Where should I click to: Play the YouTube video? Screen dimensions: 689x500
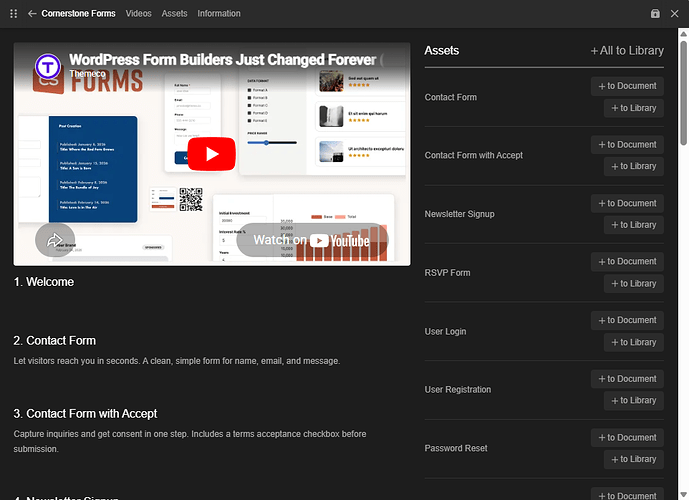(x=212, y=154)
